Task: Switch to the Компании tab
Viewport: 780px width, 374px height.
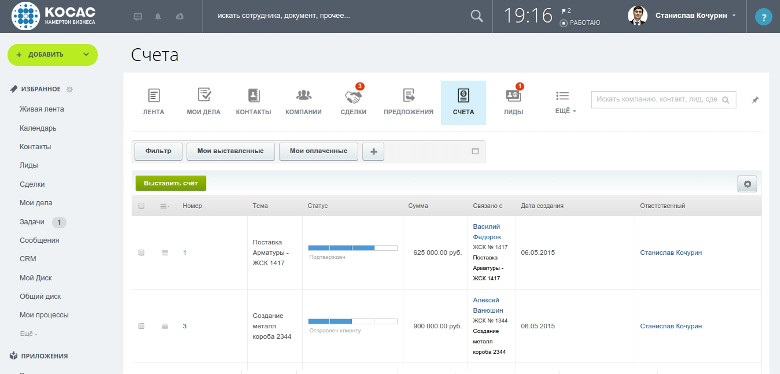Action: (x=303, y=102)
